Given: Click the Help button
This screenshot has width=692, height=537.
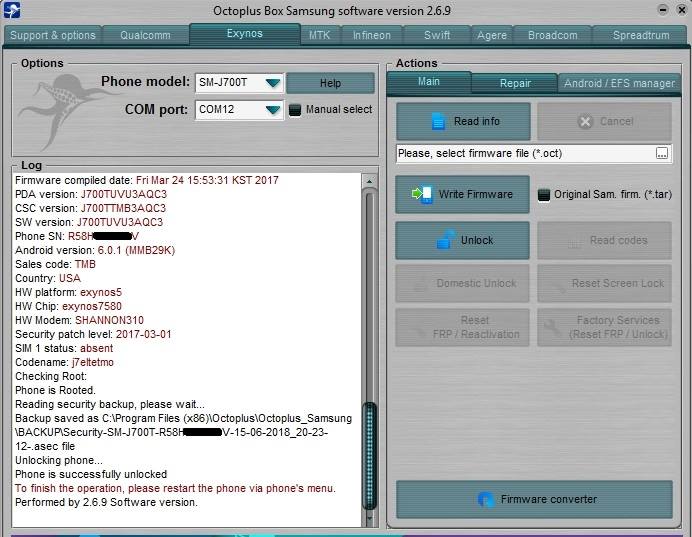Looking at the screenshot, I should (x=330, y=83).
